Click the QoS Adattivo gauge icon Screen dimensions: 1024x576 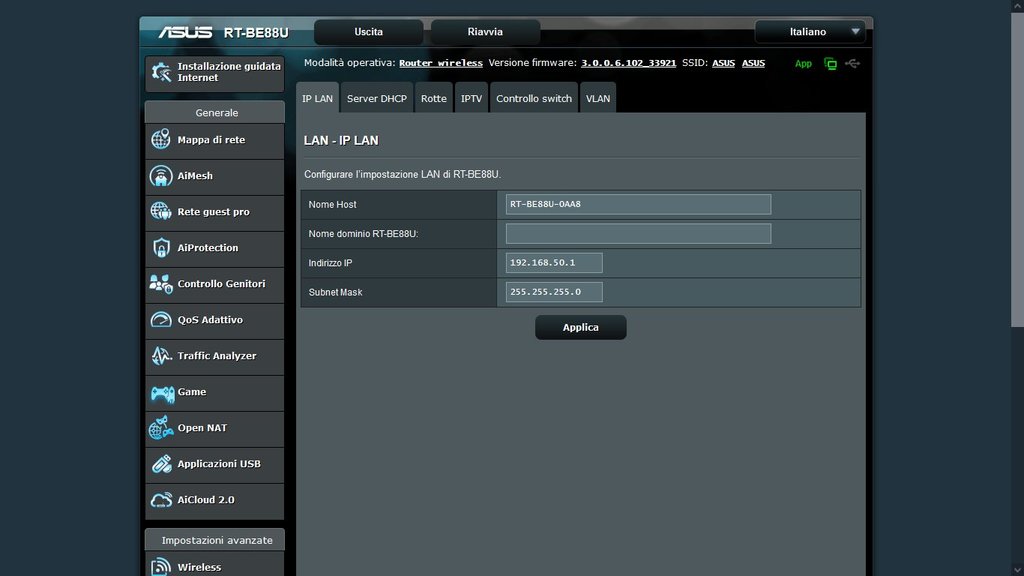pos(161,320)
